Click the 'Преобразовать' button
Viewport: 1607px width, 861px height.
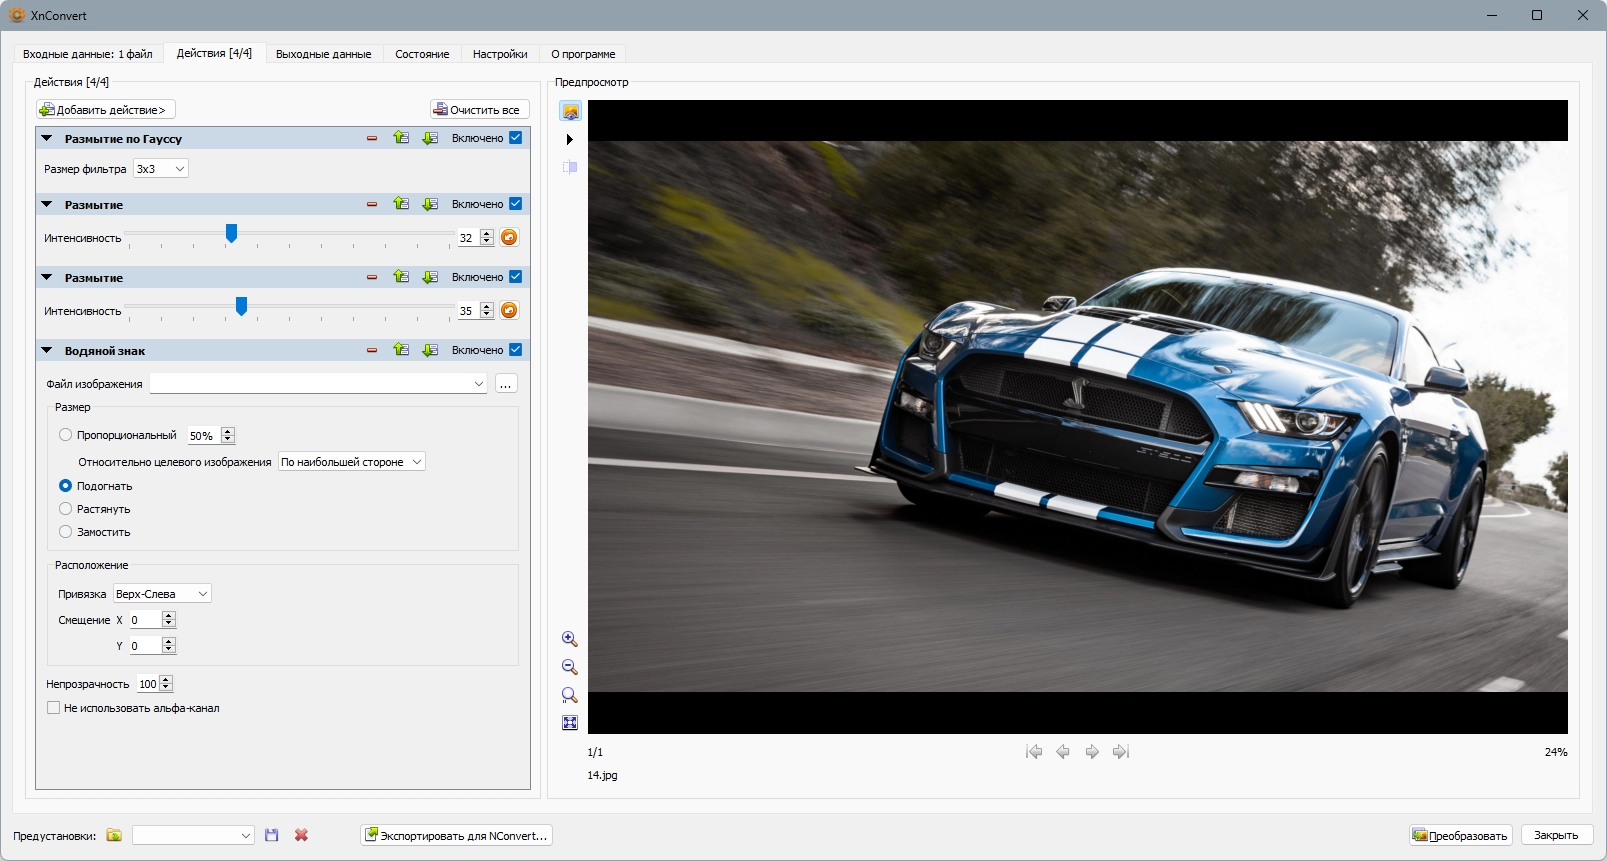(1460, 836)
